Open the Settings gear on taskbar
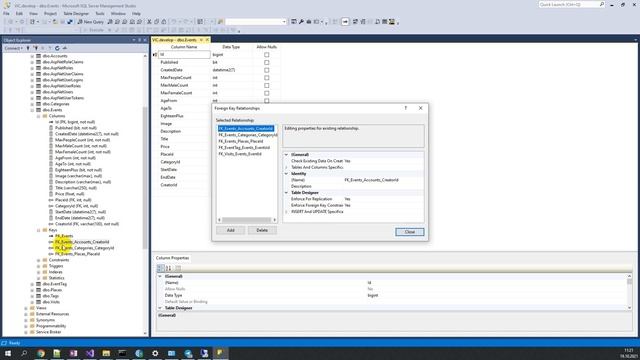This screenshot has height=360, width=640. [155, 353]
